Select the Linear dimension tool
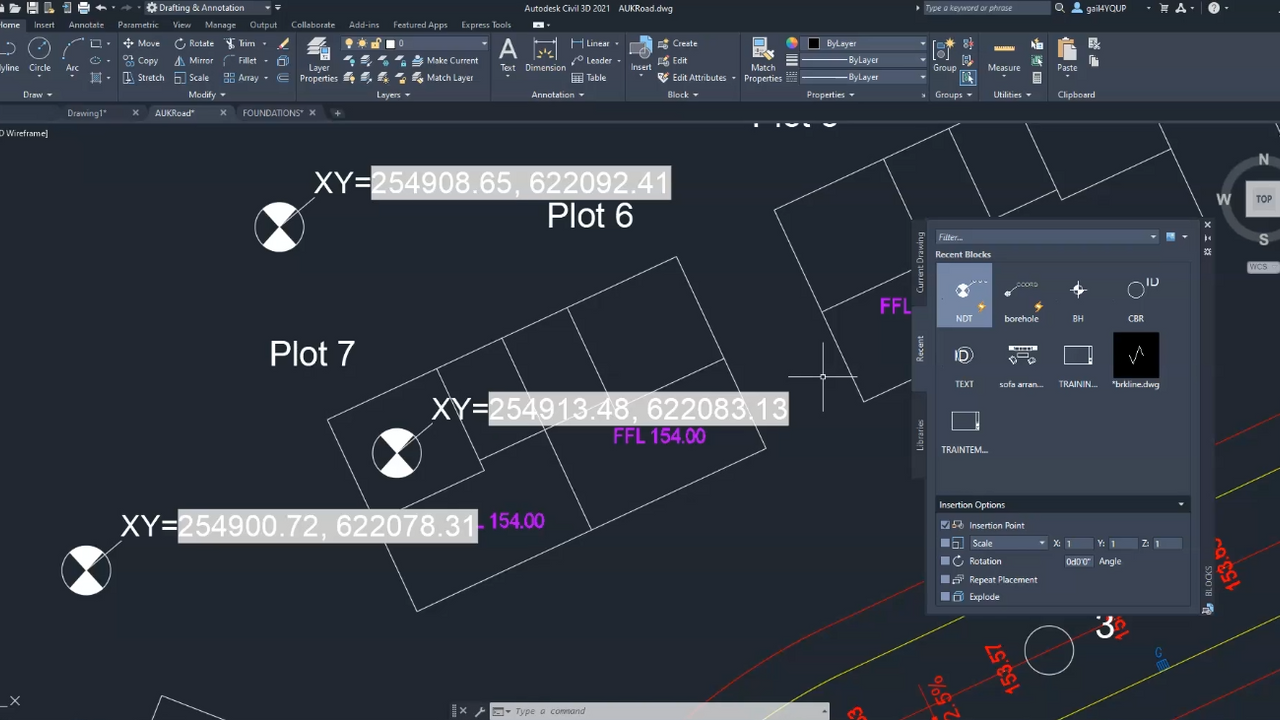Viewport: 1280px width, 720px height. [591, 43]
